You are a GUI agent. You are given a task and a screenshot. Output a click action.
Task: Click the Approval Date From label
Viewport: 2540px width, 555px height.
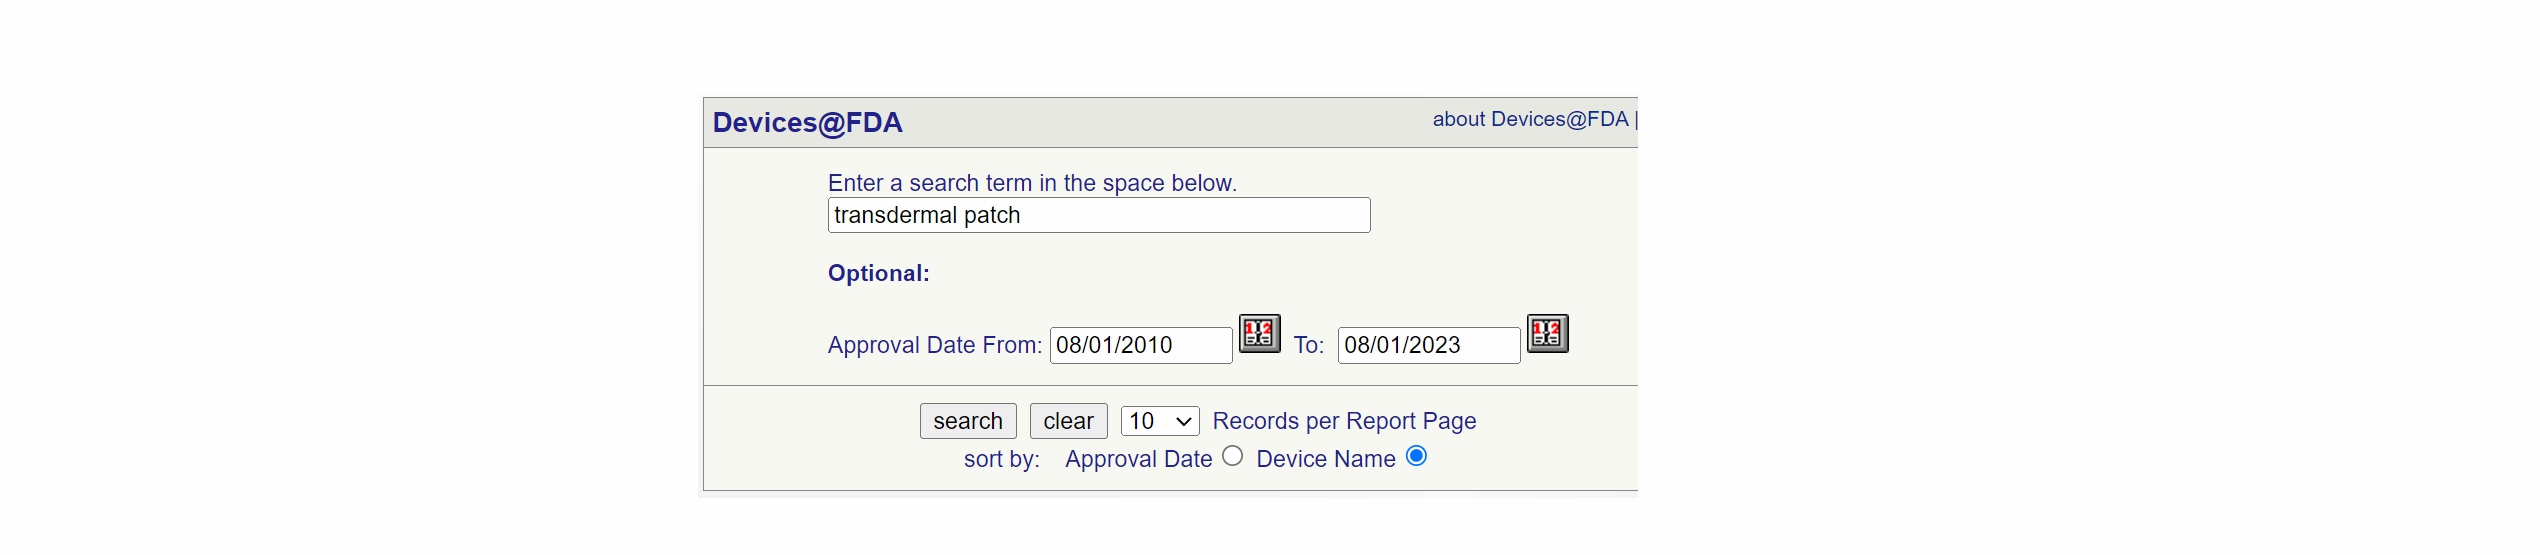pos(934,345)
